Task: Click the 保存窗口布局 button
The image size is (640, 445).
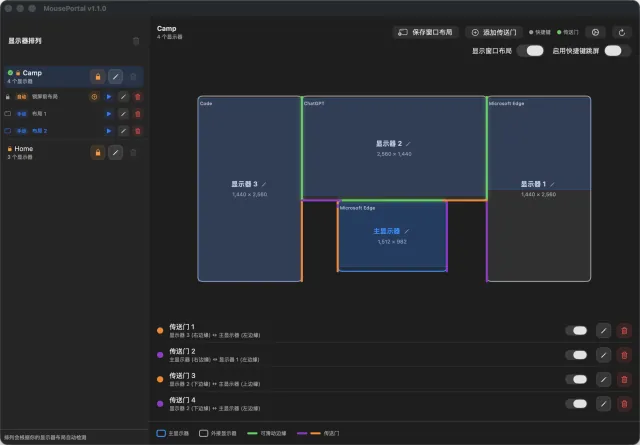Action: 425,32
